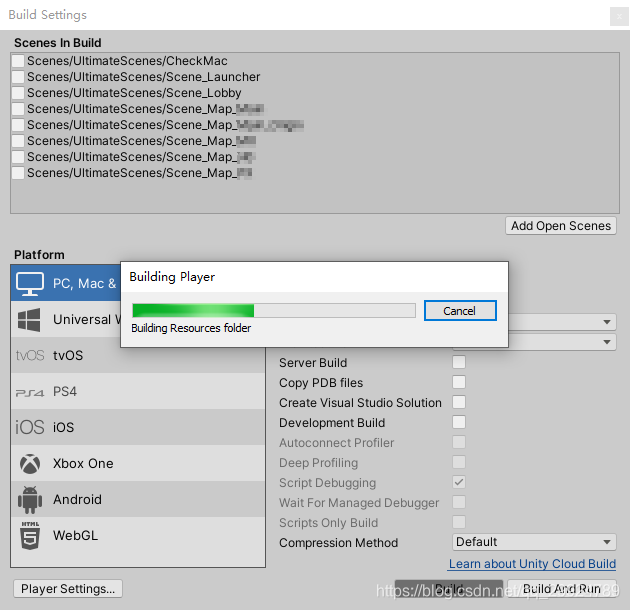Select the Xbox One platform row
Viewport: 630px width, 610px height.
coord(138,463)
